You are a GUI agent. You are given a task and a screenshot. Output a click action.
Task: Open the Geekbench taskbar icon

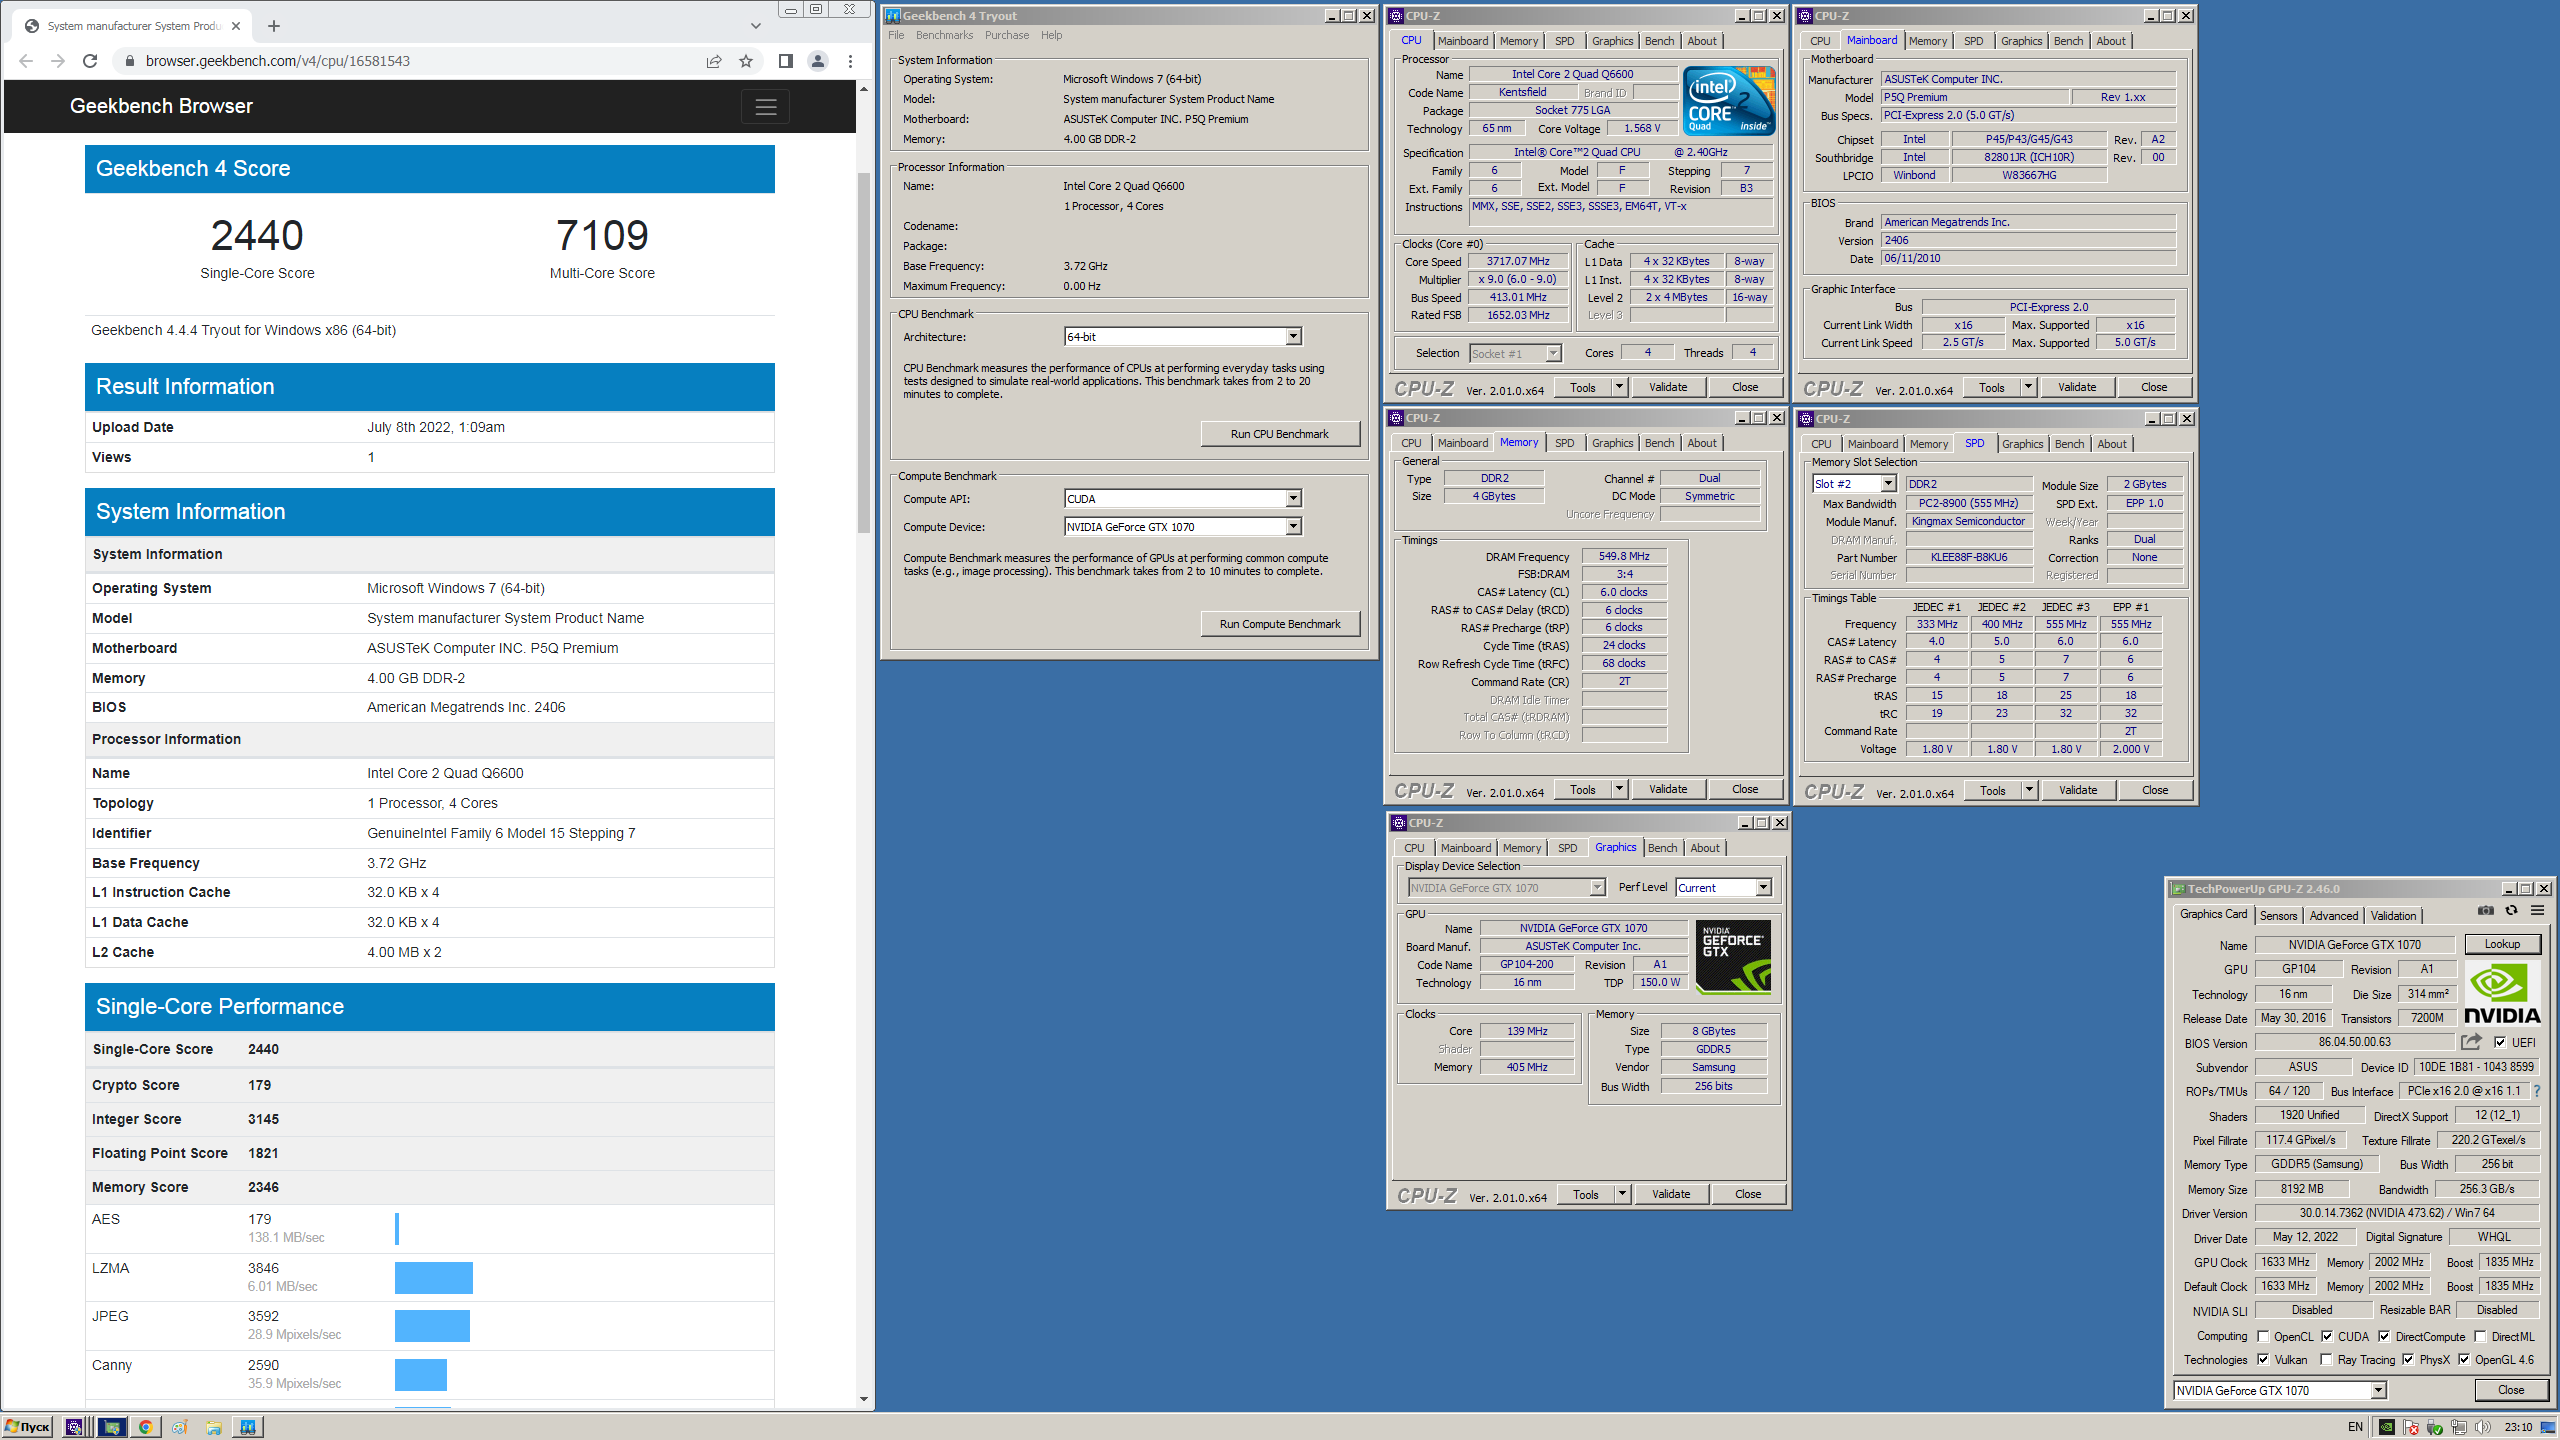pyautogui.click(x=247, y=1427)
